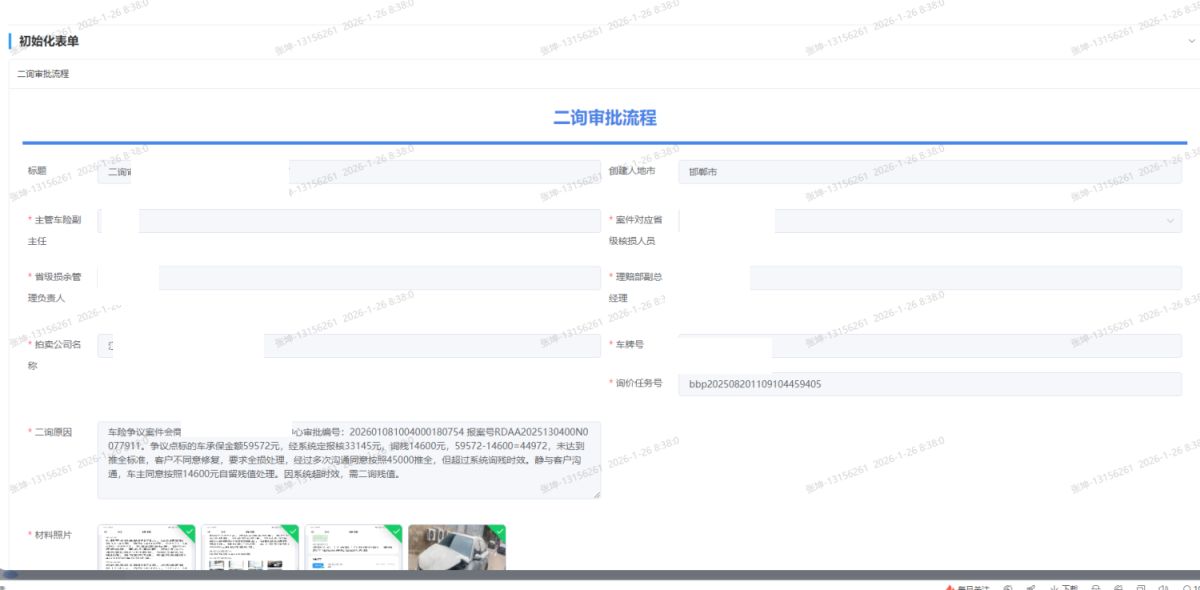Open the damaged car photo thumbnail
Image resolution: width=1200 pixels, height=590 pixels.
click(456, 548)
